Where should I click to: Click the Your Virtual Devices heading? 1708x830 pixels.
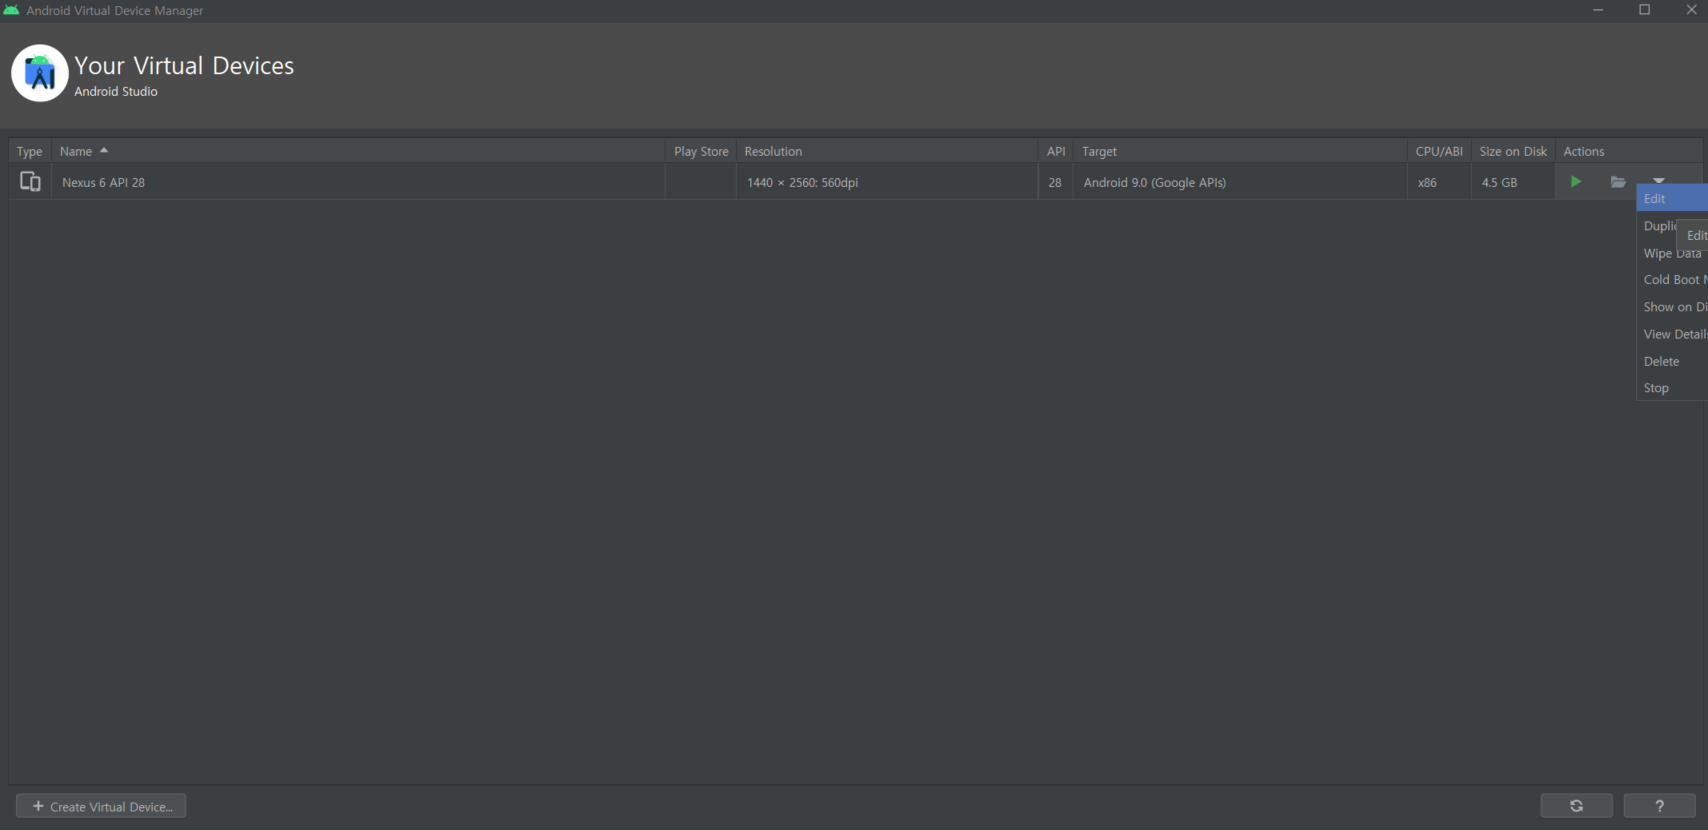(x=184, y=66)
